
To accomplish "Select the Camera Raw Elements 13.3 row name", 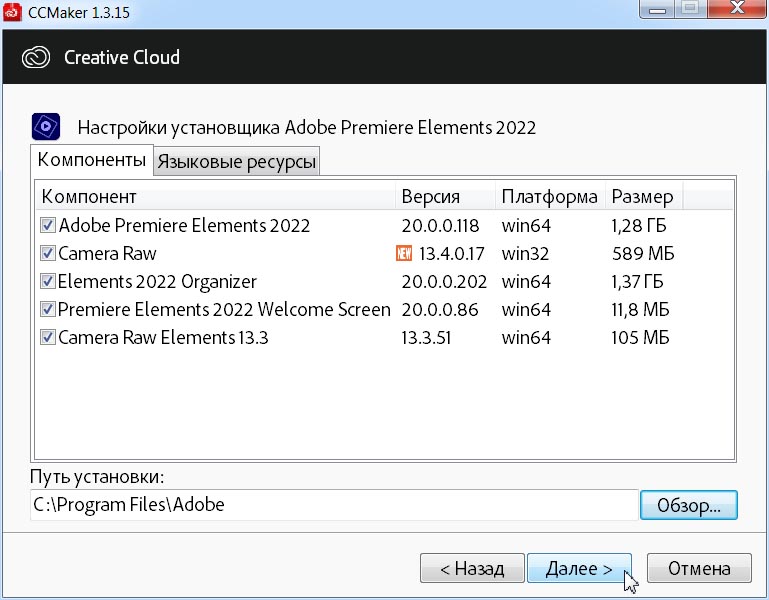I will coord(163,338).
